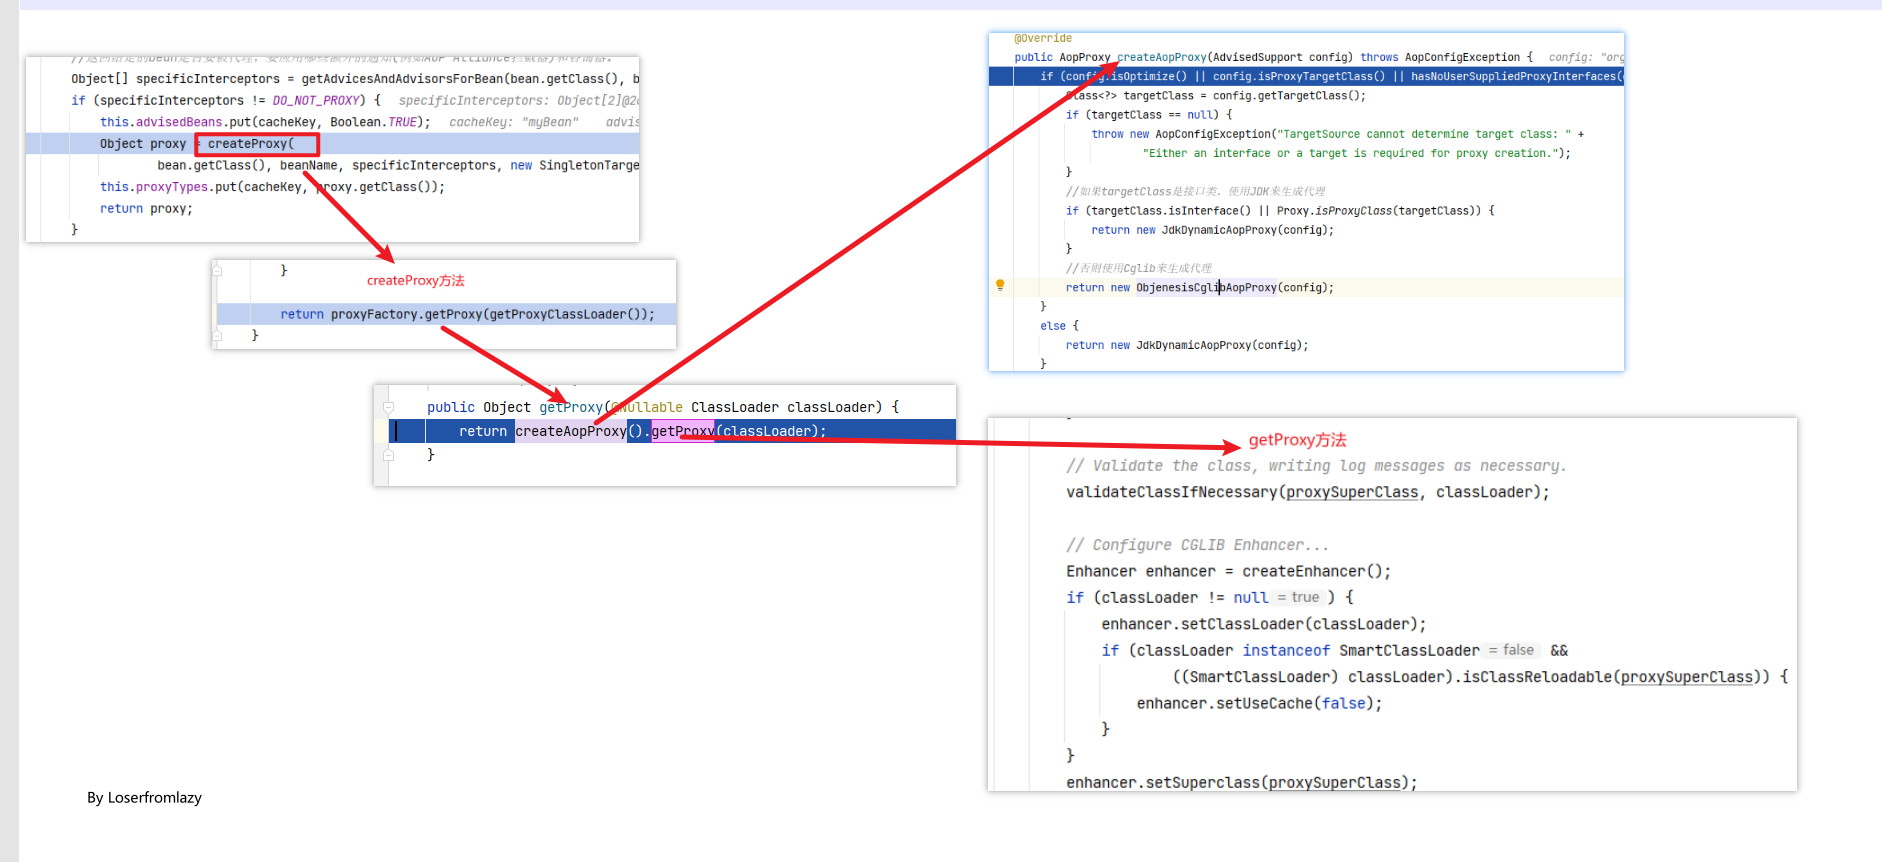Select the 'createProxy方法' red label

416,281
